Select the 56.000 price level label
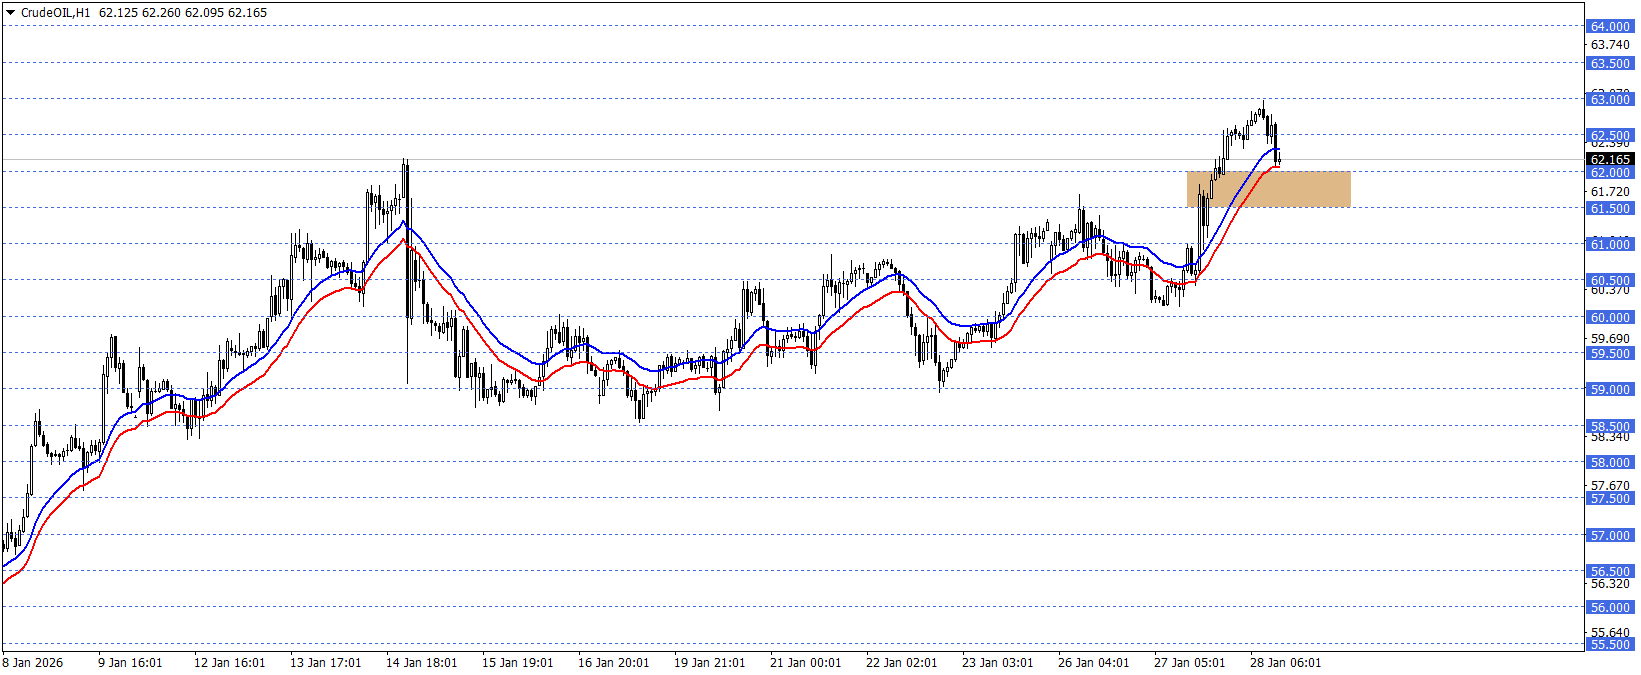This screenshot has height=675, width=1641. click(1610, 607)
